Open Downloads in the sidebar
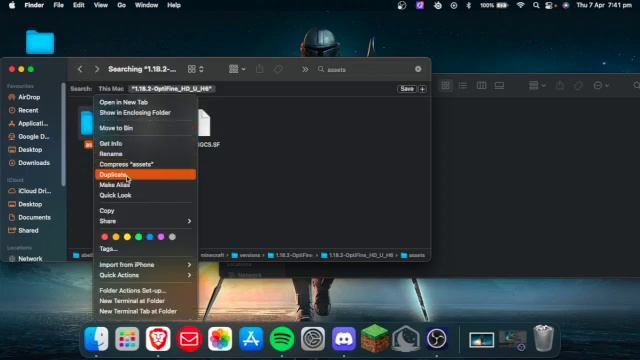Screen dimensions: 640x360 click(34, 163)
